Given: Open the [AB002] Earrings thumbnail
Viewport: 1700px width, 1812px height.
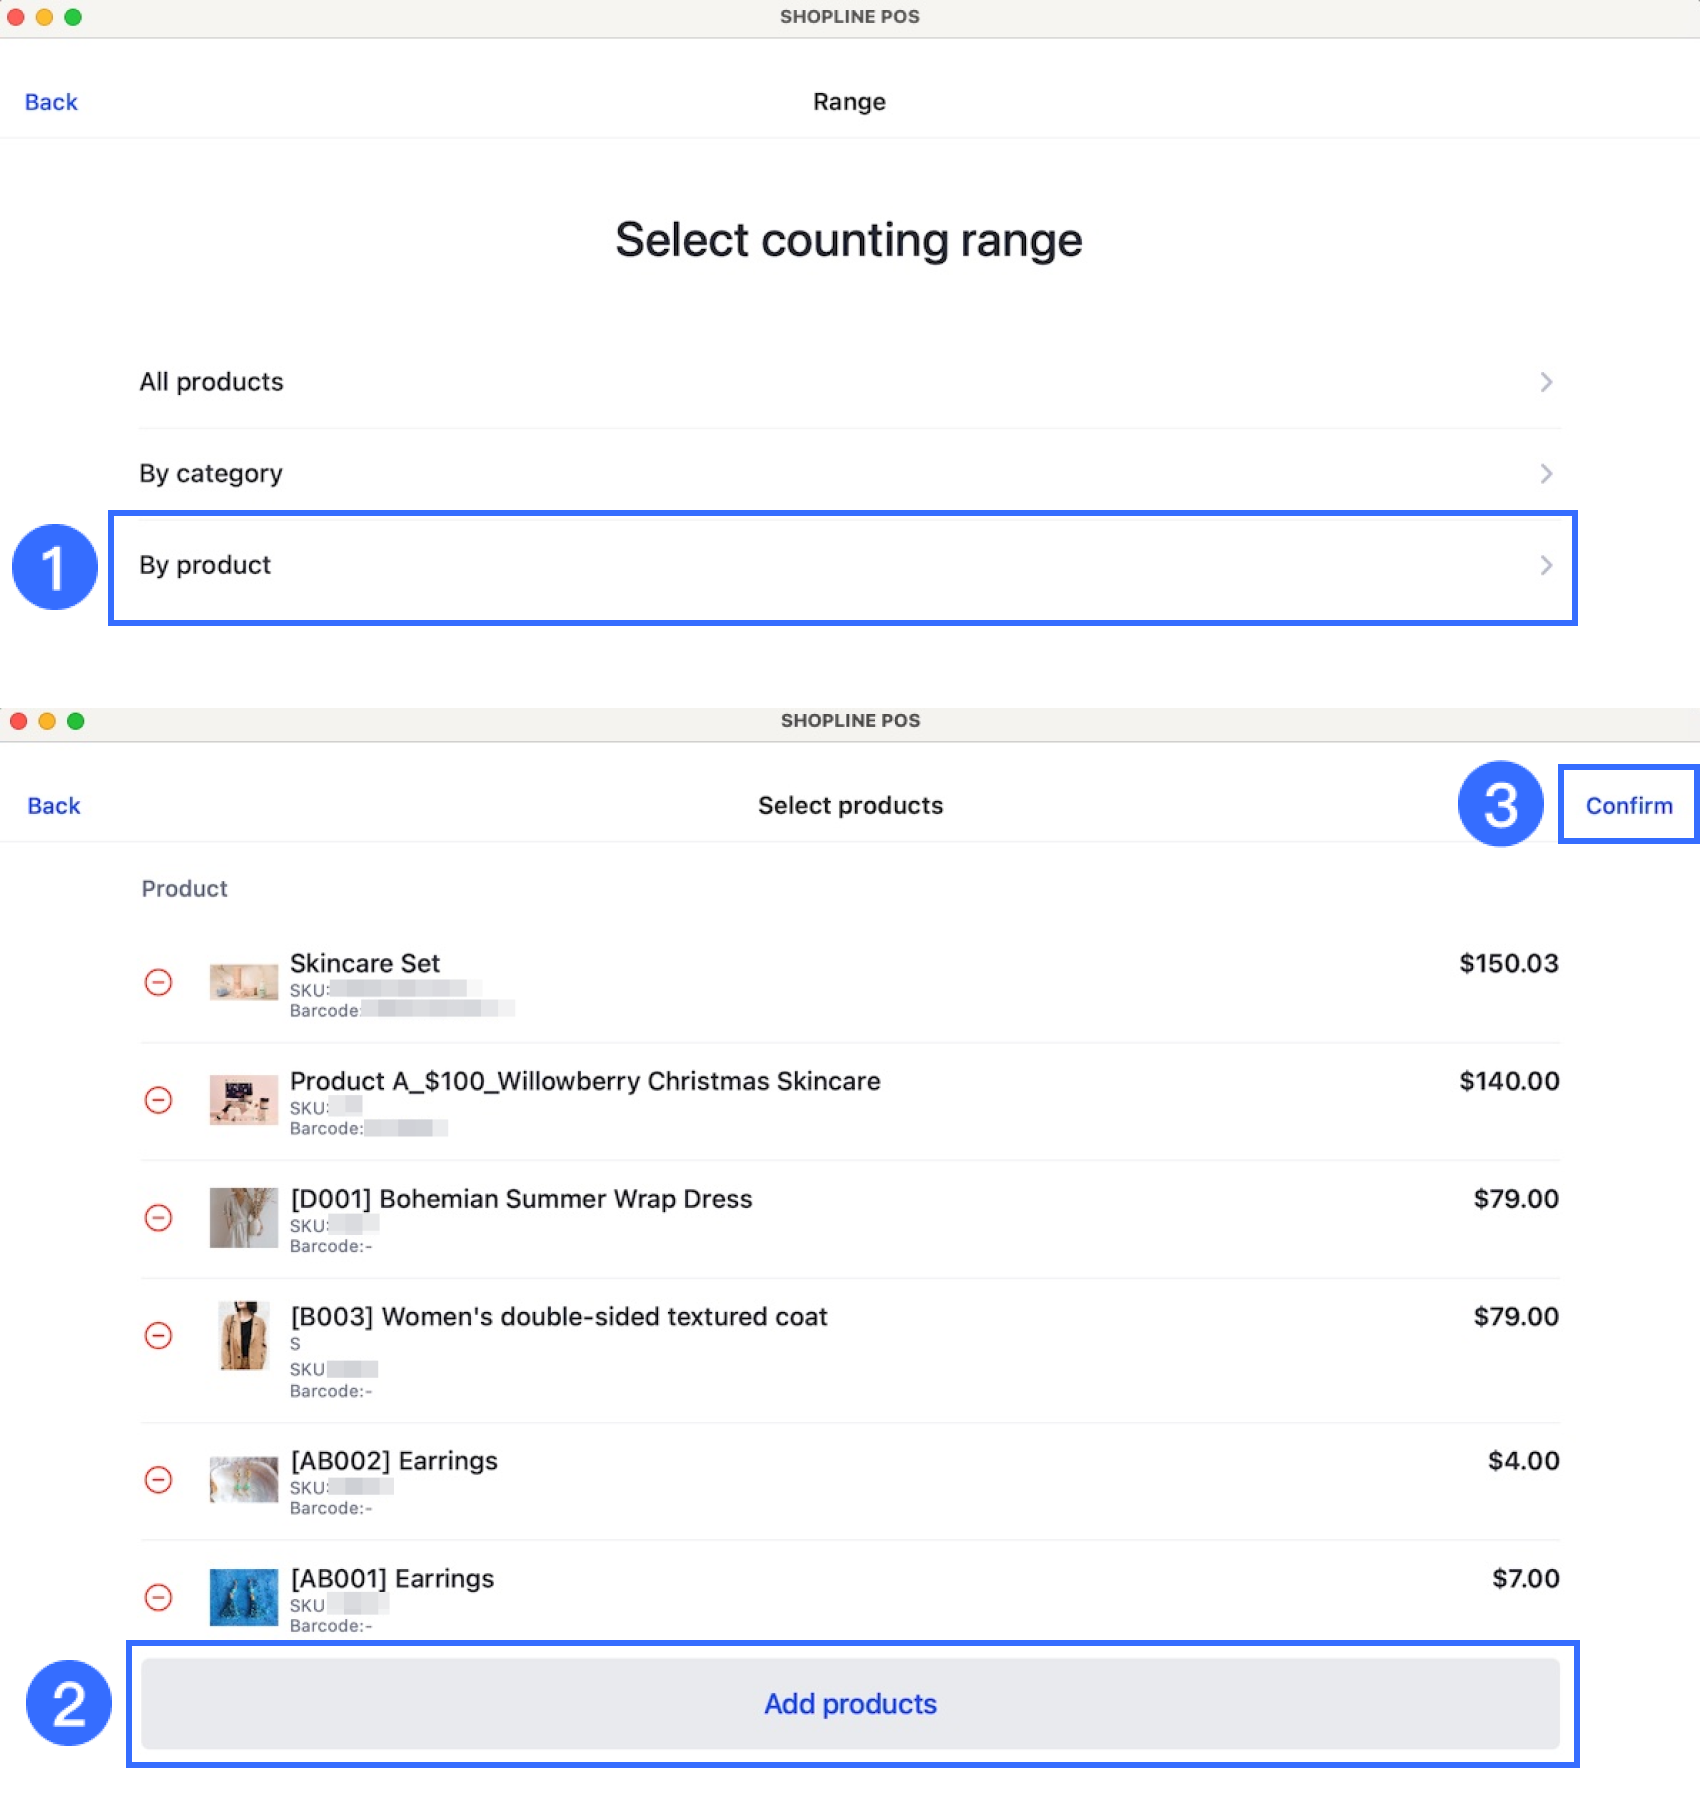Looking at the screenshot, I should (x=243, y=1479).
